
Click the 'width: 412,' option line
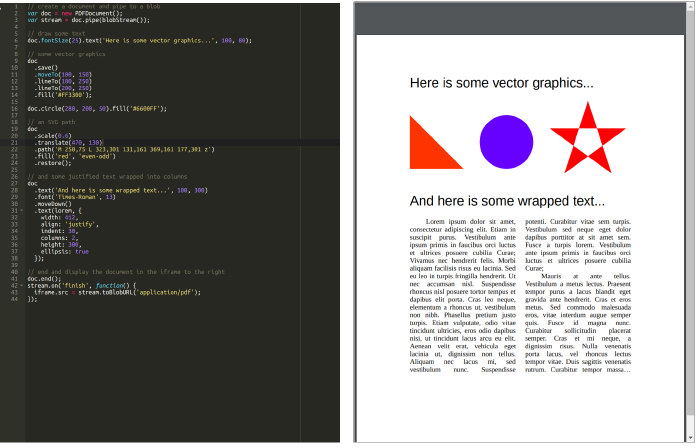59,218
